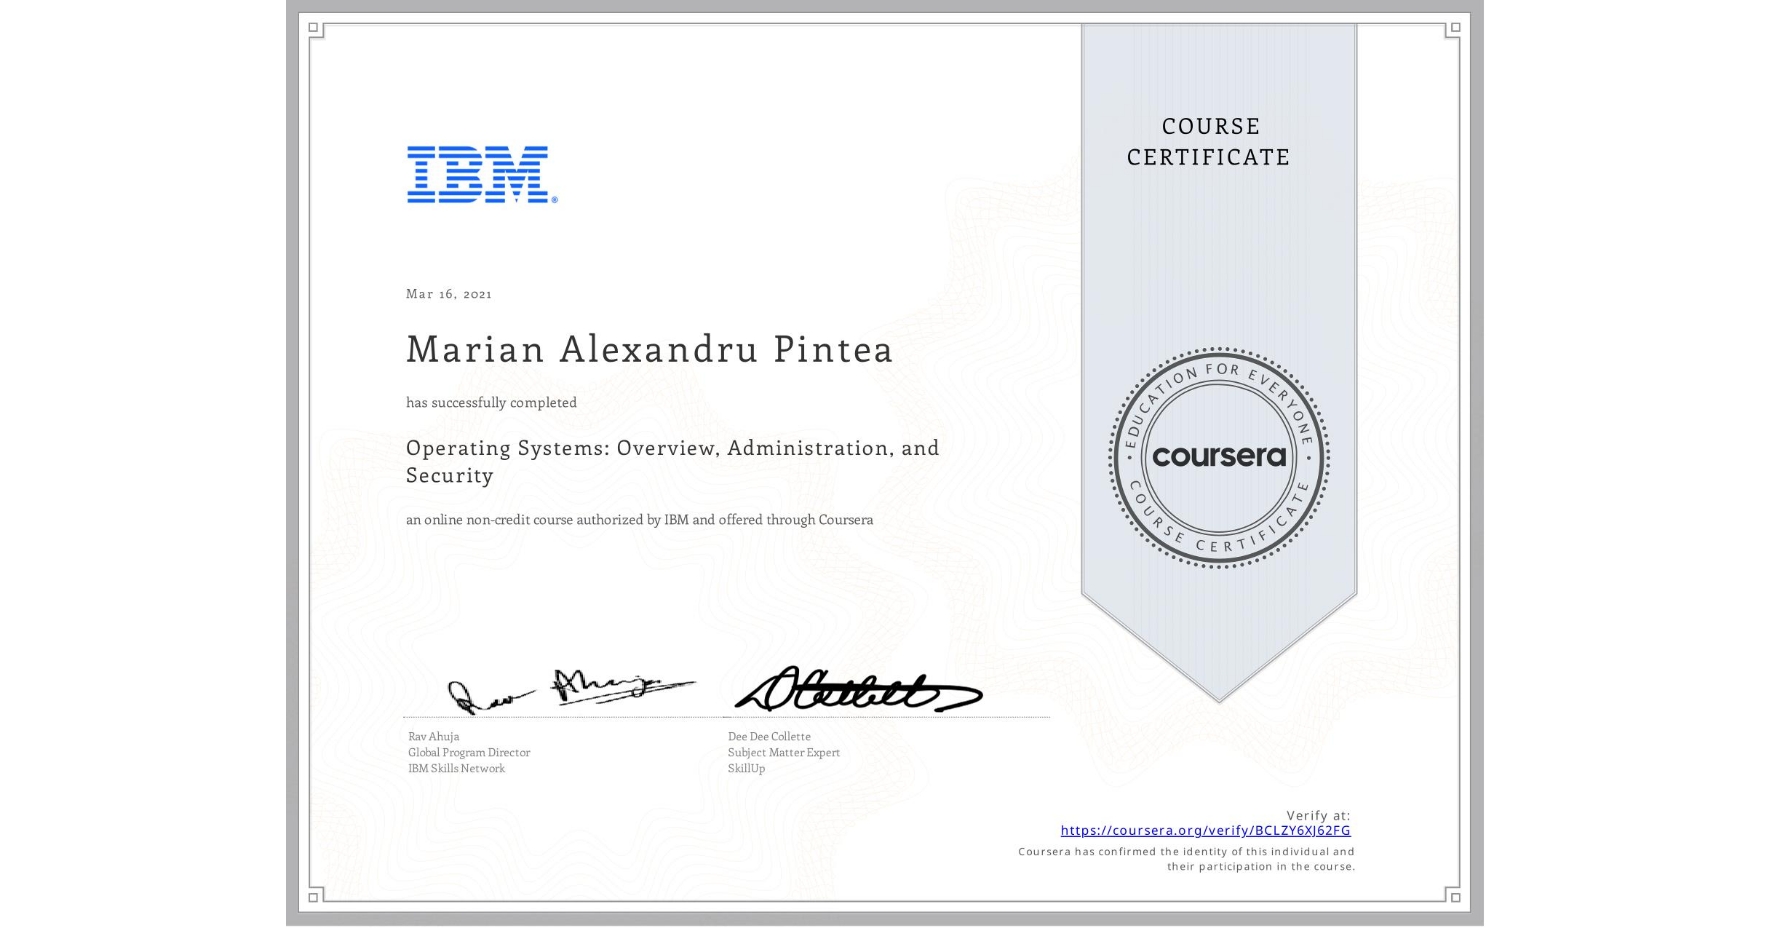This screenshot has width=1772, height=928.
Task: Click Dee Dee Collette's signature
Action: point(855,692)
